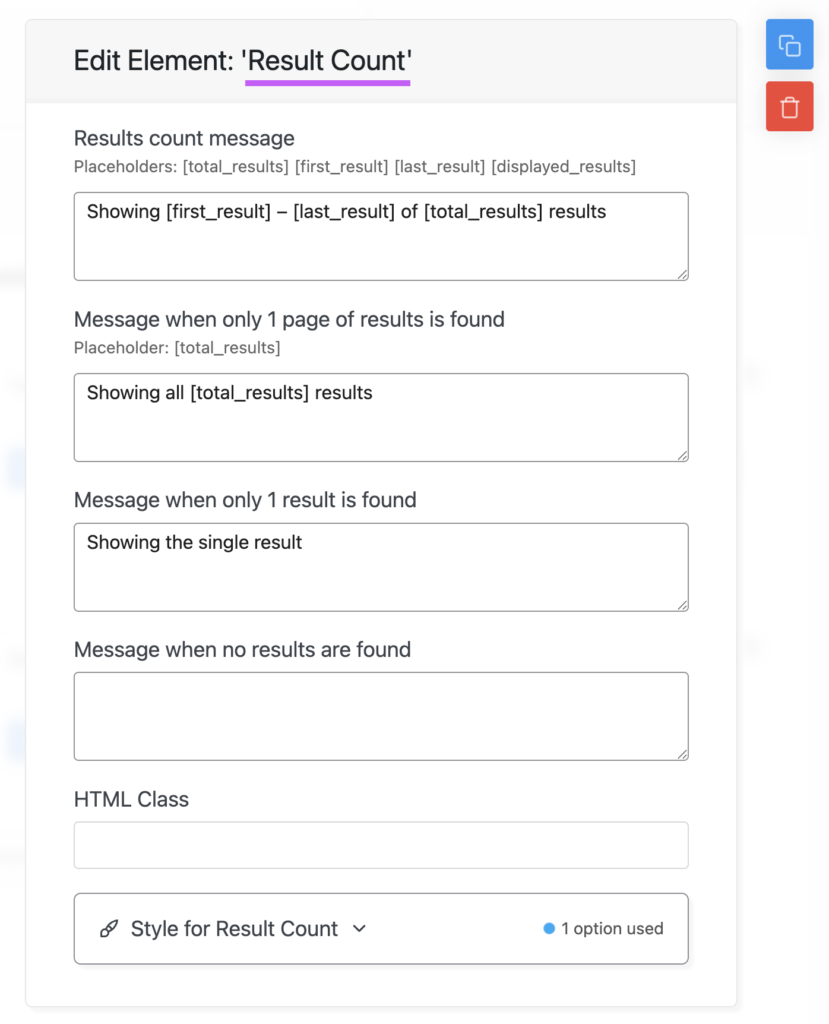Viewport: 829px width, 1024px height.
Task: Click into the HTML Class input field
Action: (x=381, y=845)
